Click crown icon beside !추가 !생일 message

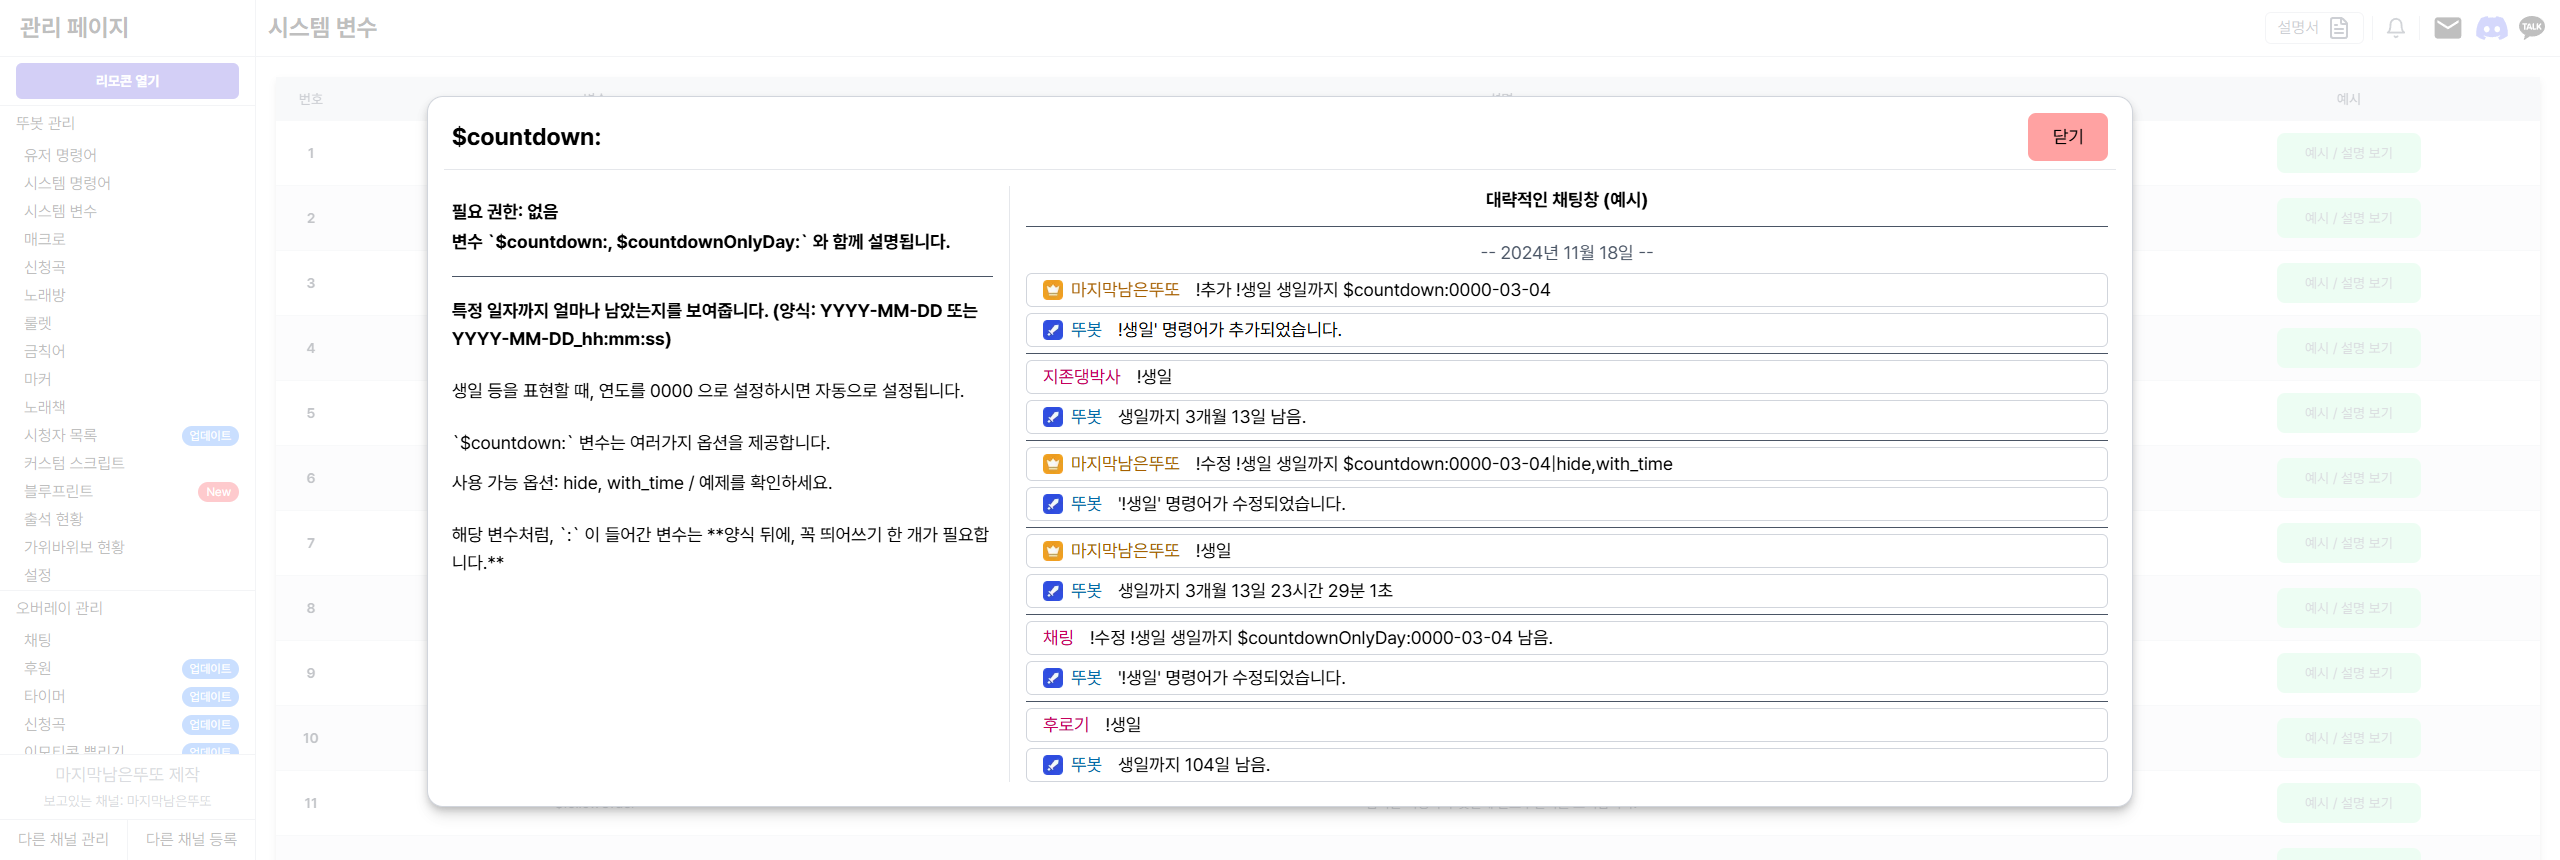pos(1052,290)
